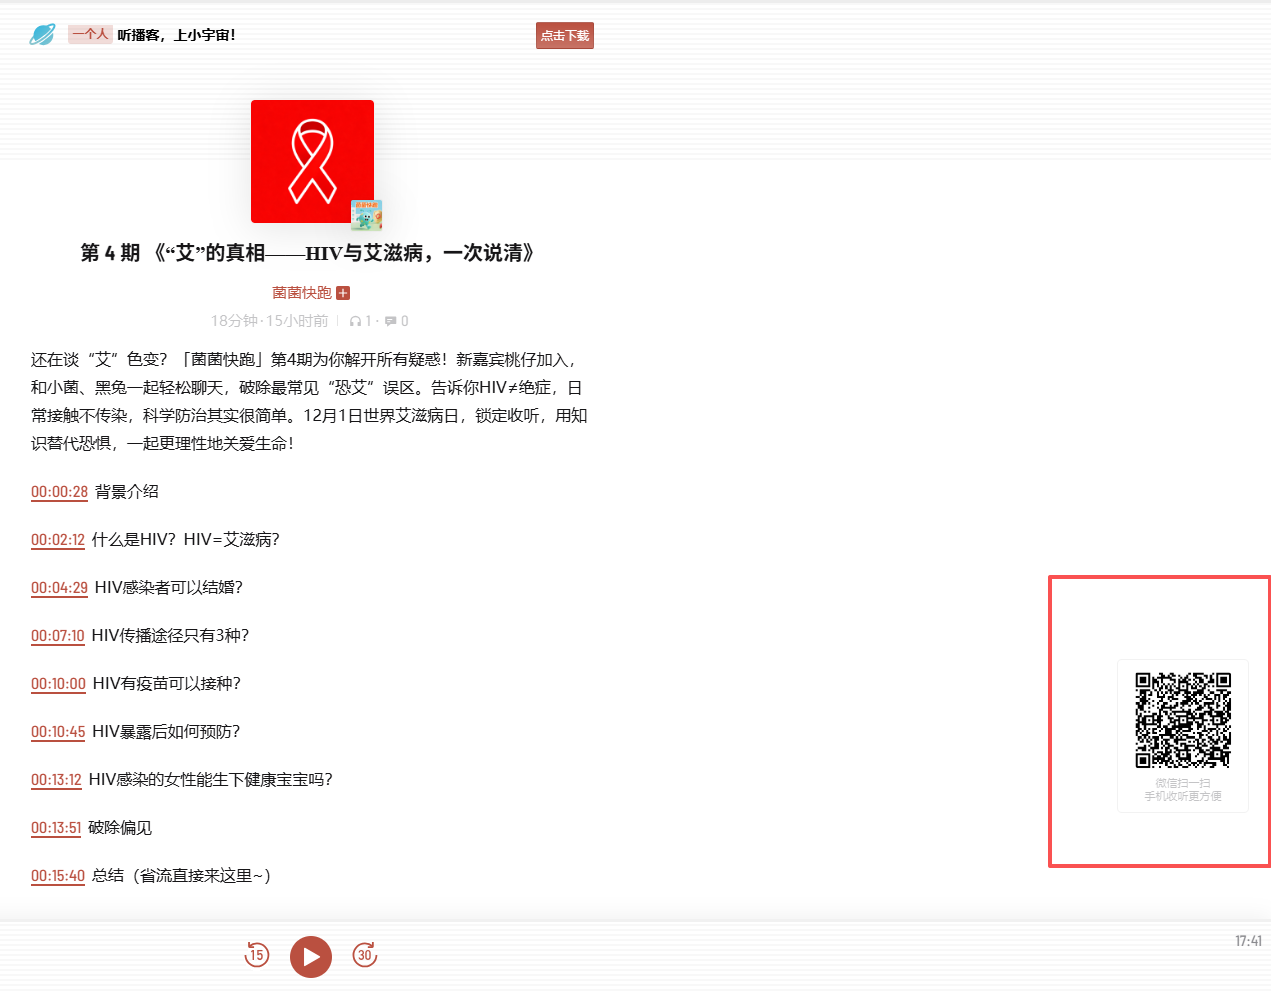1271x992 pixels.
Task: Click the subscribe plus icon beside 菌菌快跑
Action: click(343, 292)
